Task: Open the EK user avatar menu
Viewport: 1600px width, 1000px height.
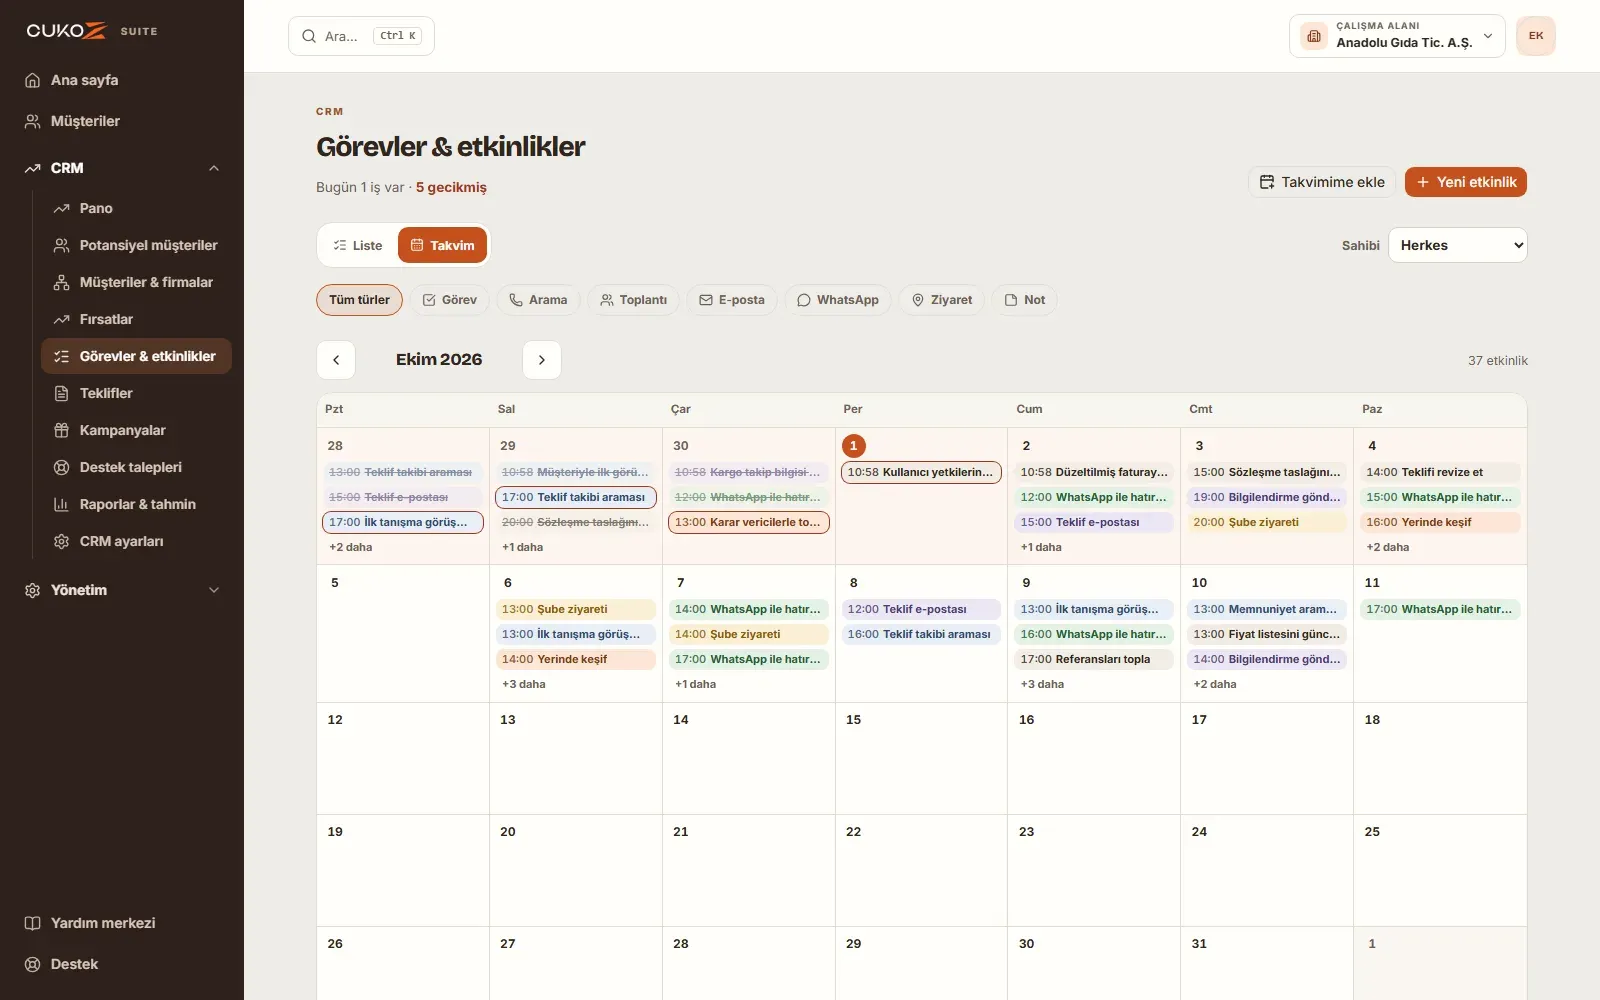Action: (x=1536, y=36)
